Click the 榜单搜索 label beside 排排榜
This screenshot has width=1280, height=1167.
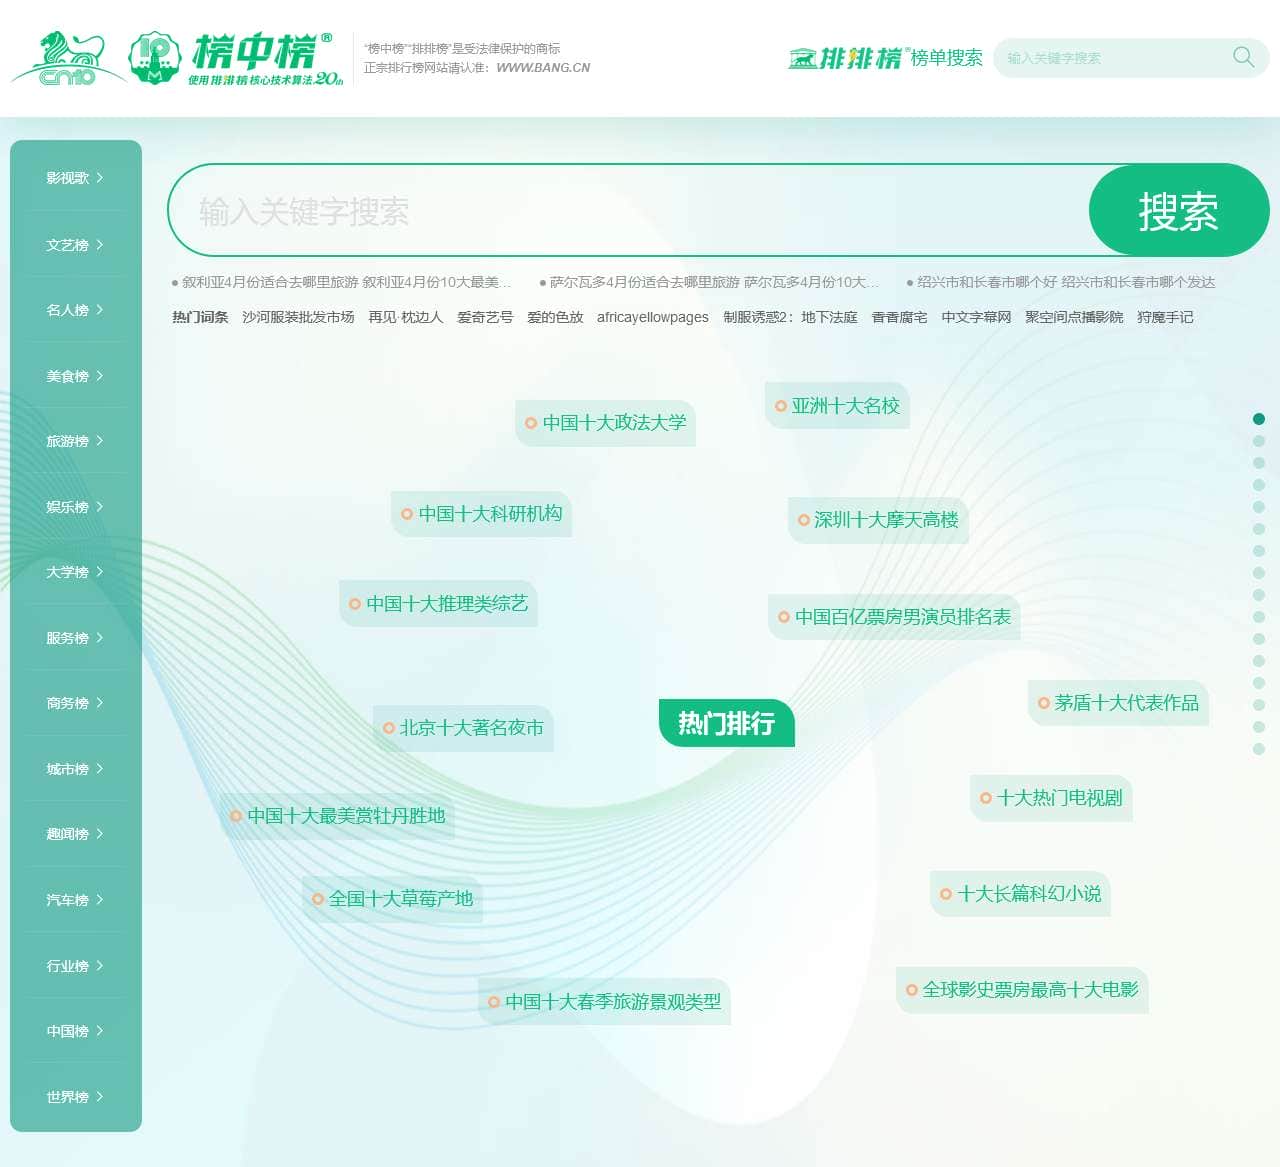(x=946, y=58)
